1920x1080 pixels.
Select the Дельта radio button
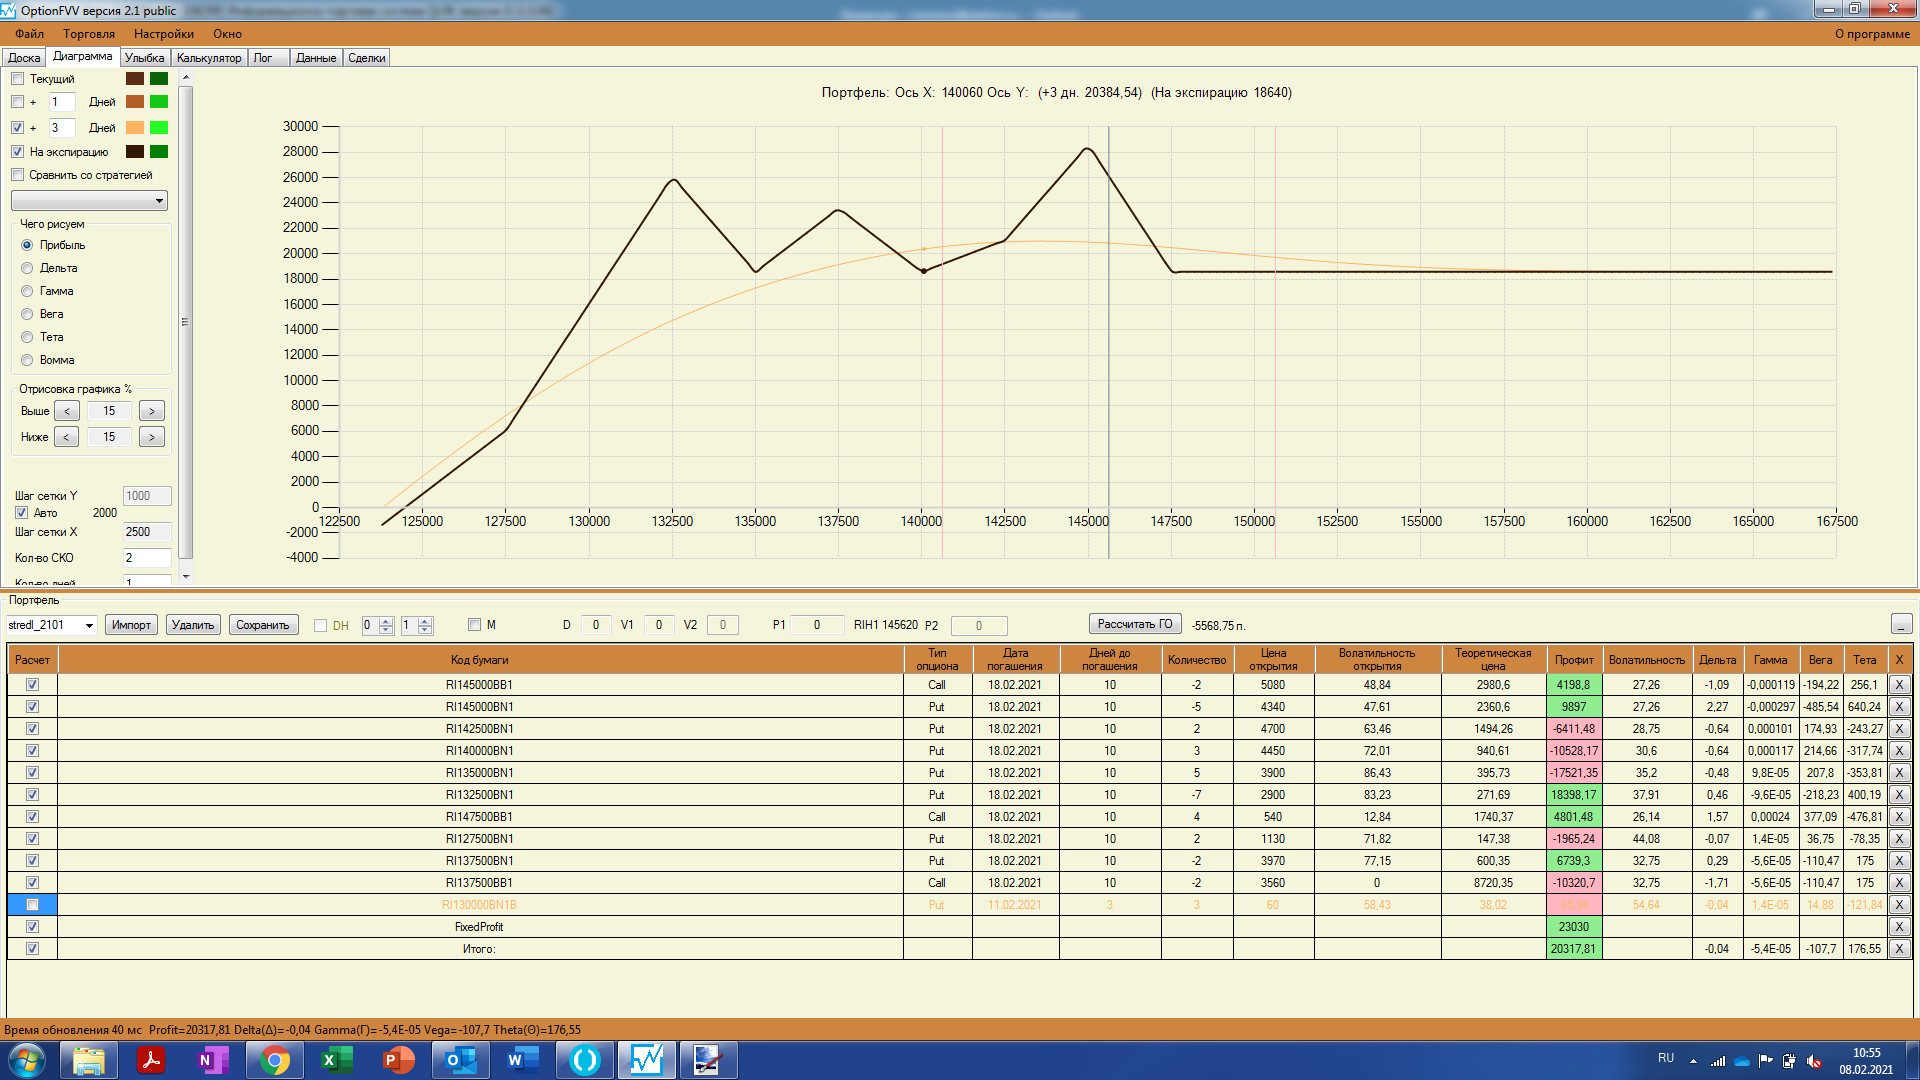coord(28,268)
